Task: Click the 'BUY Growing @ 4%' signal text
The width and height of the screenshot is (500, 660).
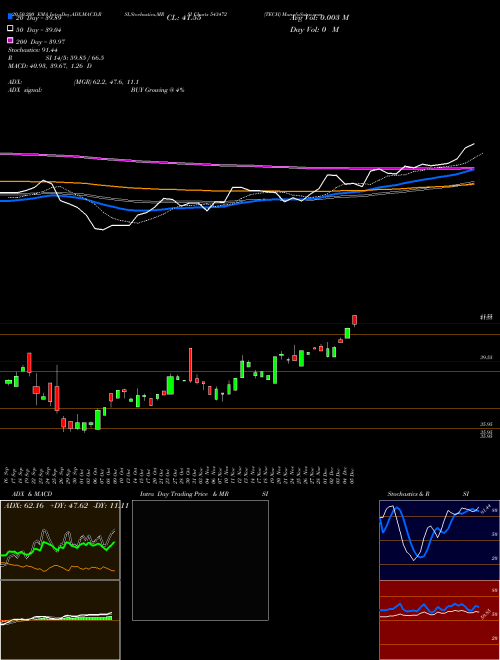Action: tap(157, 90)
